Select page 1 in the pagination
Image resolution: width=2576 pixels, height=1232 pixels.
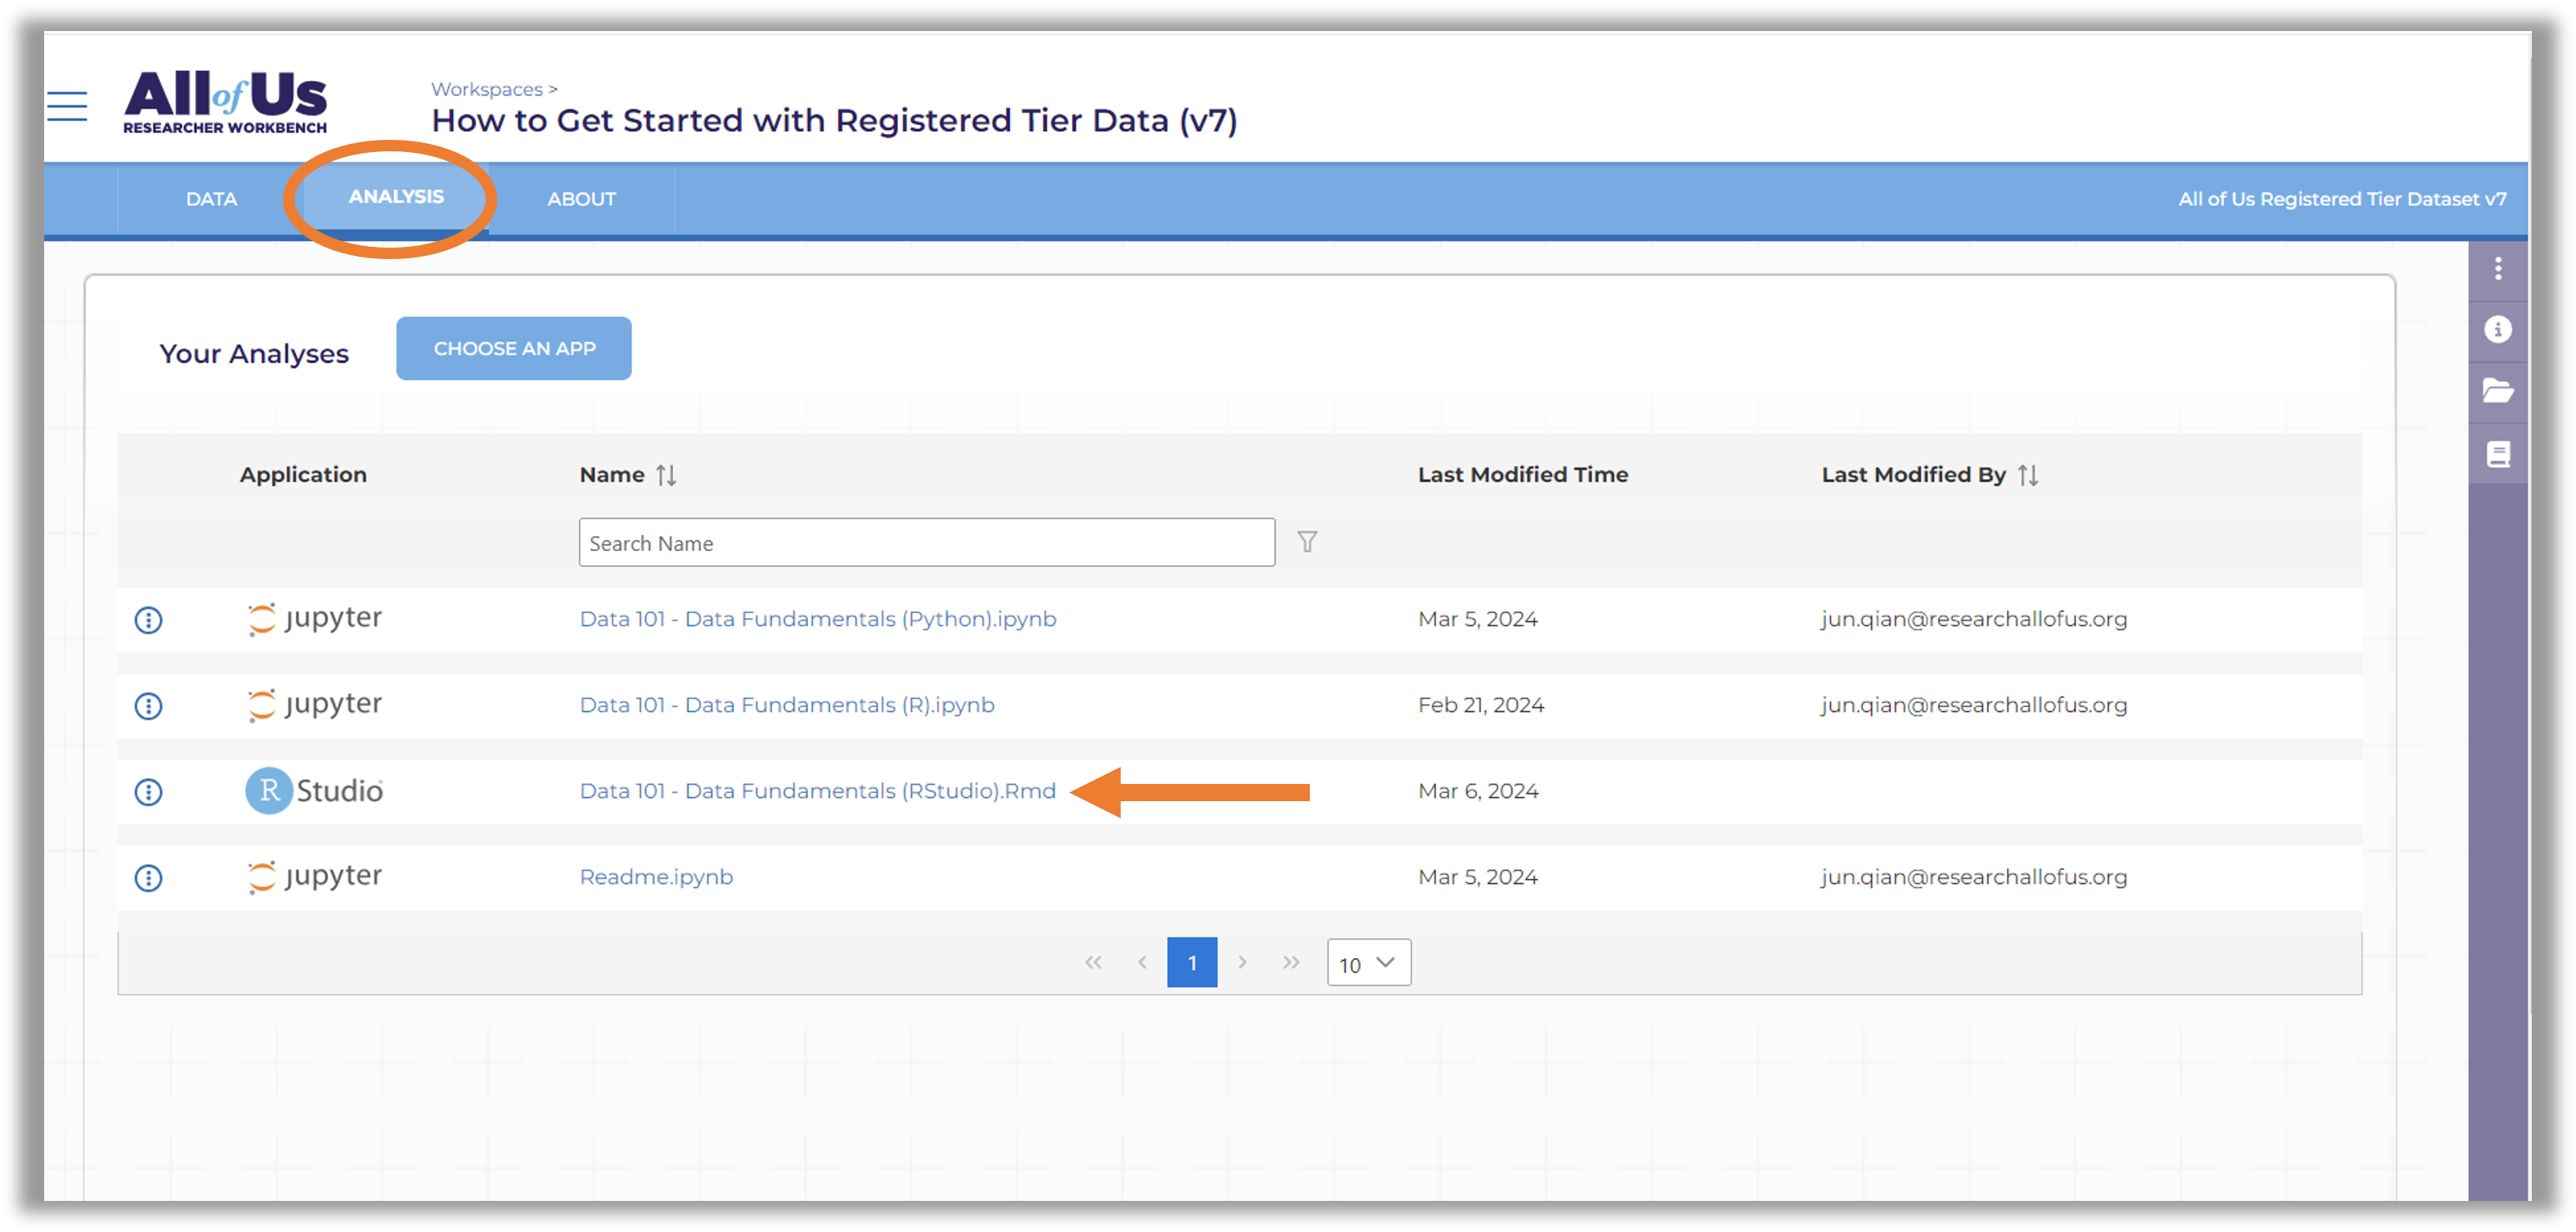(1192, 962)
